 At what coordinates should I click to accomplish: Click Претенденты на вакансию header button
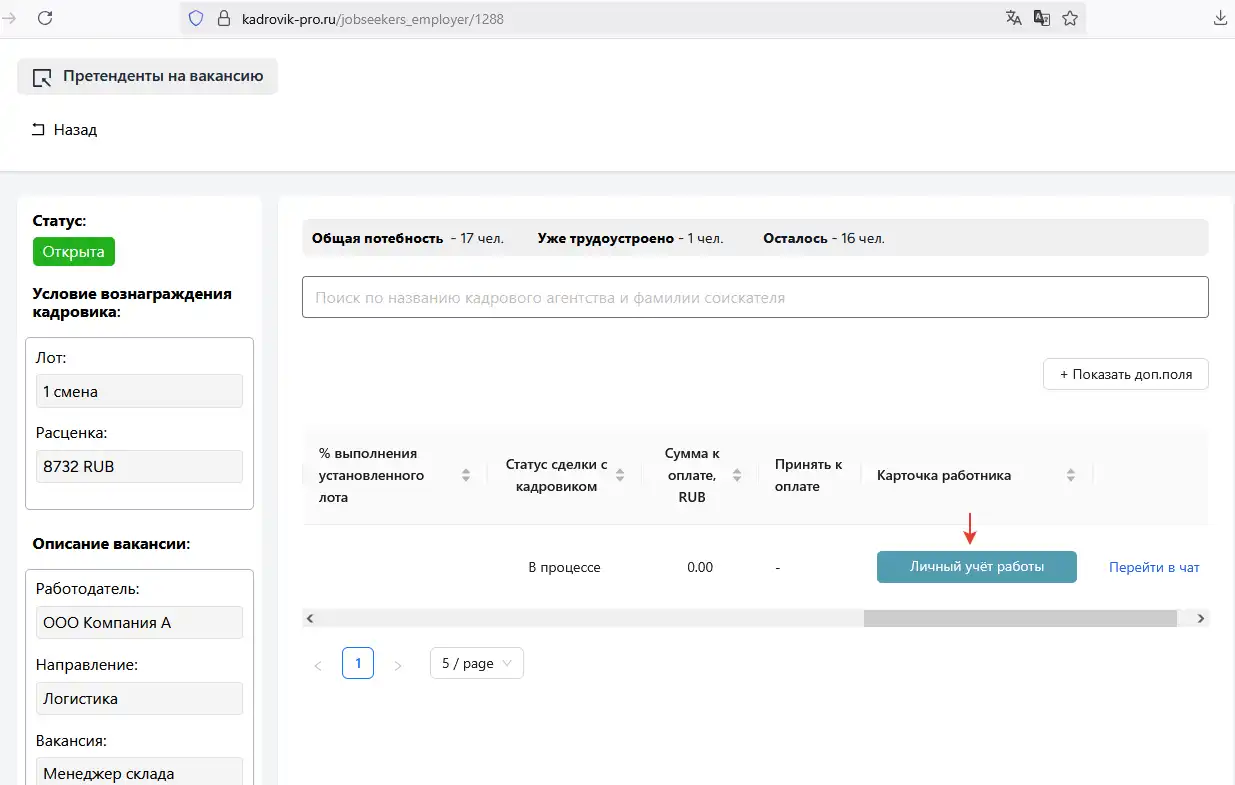[x=147, y=77]
